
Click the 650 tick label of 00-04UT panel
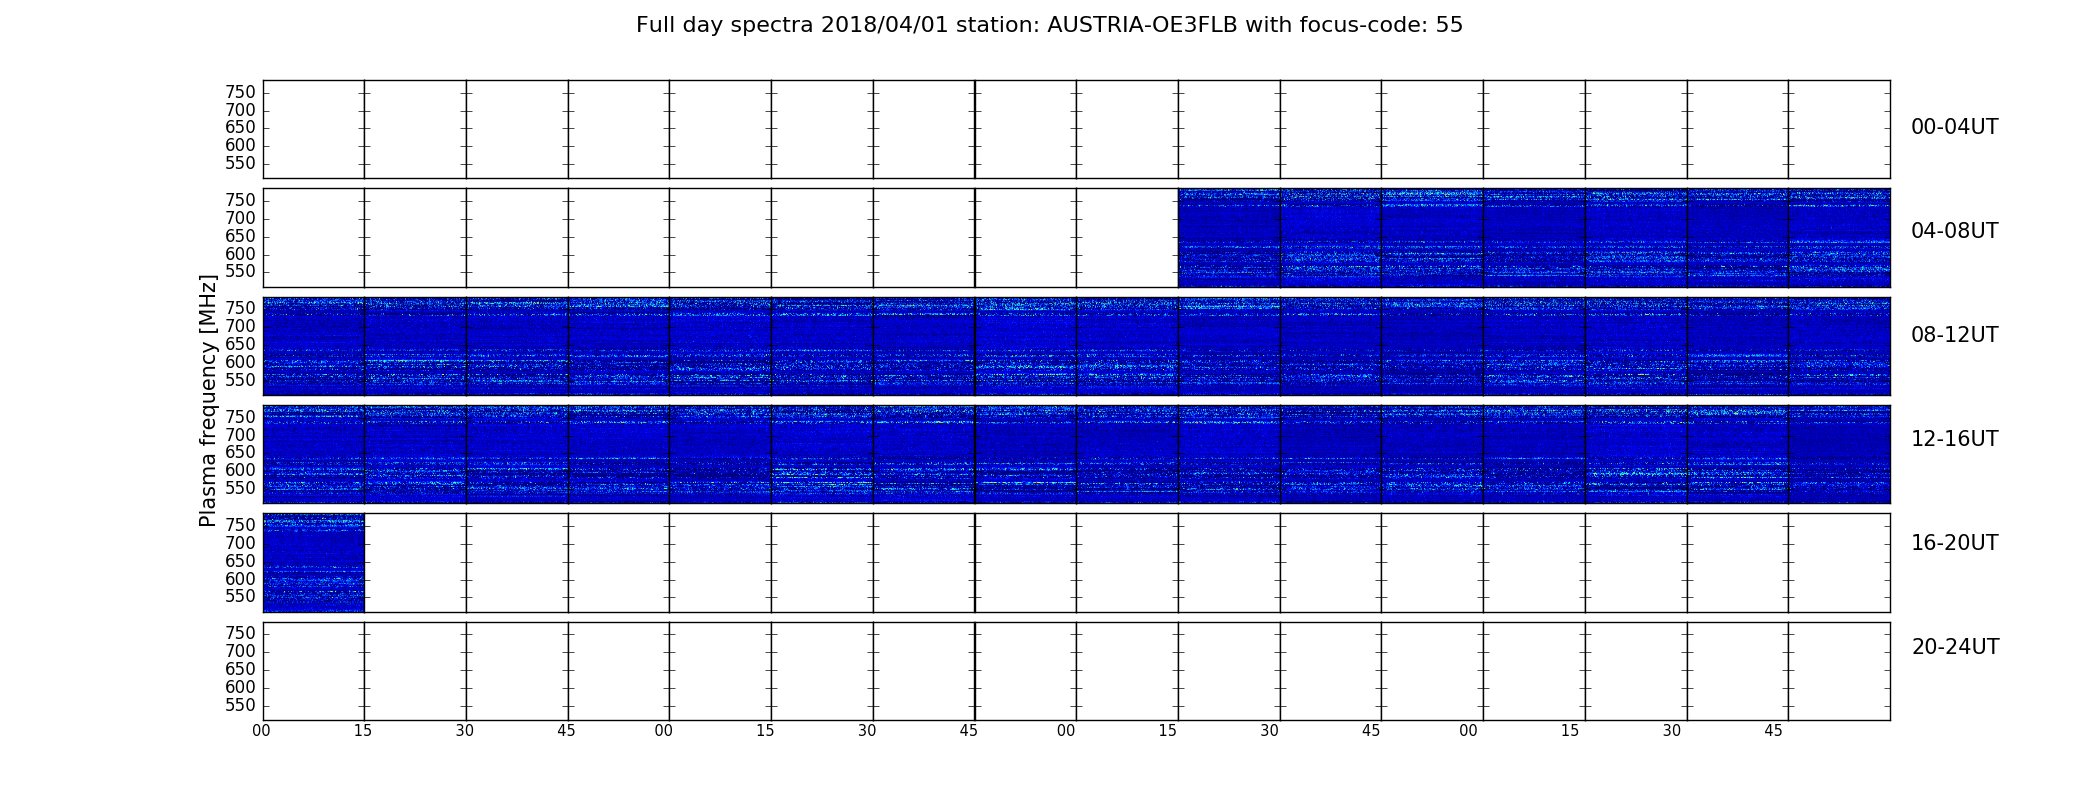pyautogui.click(x=240, y=128)
